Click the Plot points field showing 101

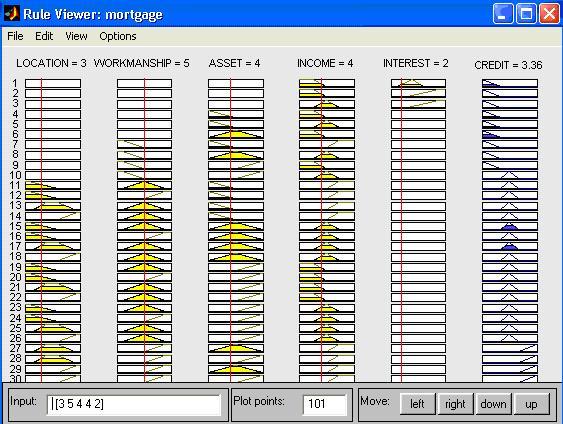(x=324, y=405)
